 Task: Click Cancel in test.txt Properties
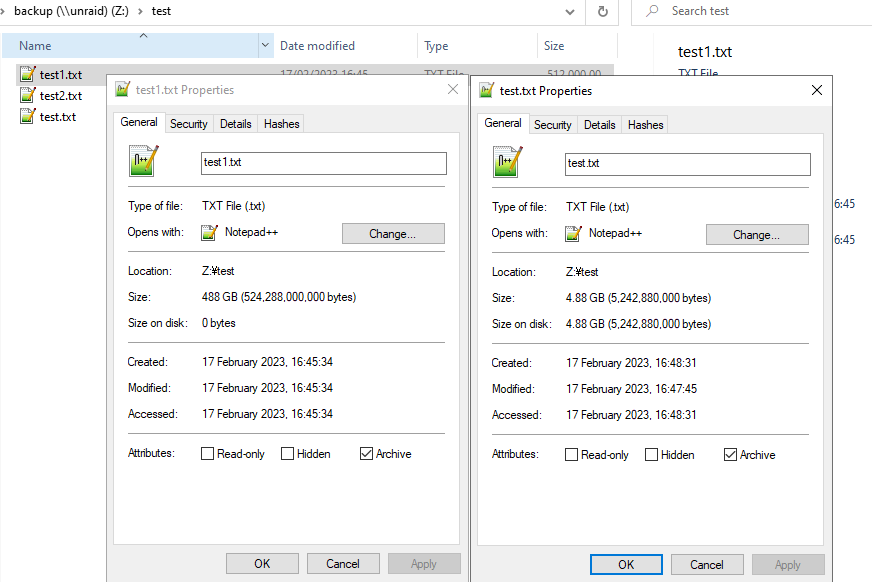(x=707, y=565)
